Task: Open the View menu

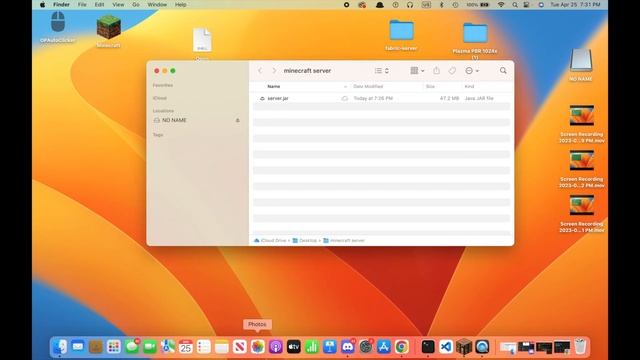Action: (118, 4)
